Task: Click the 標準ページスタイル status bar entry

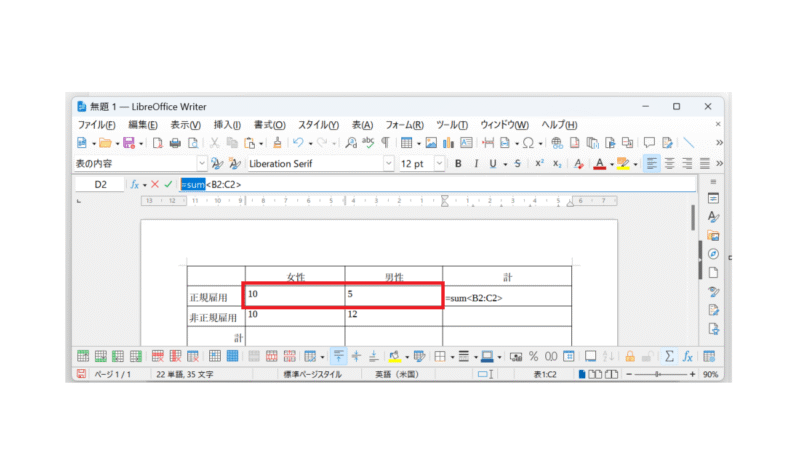Action: 312,374
